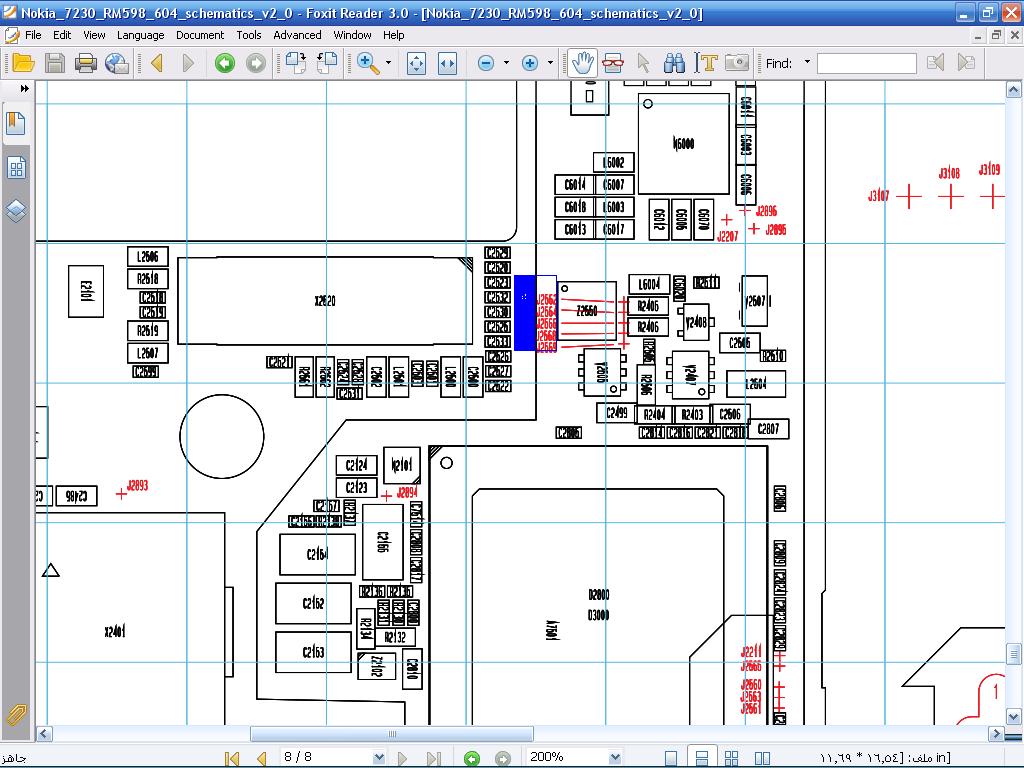The width and height of the screenshot is (1024, 768).
Task: Open the 200% zoom level dropdown
Action: [x=615, y=758]
